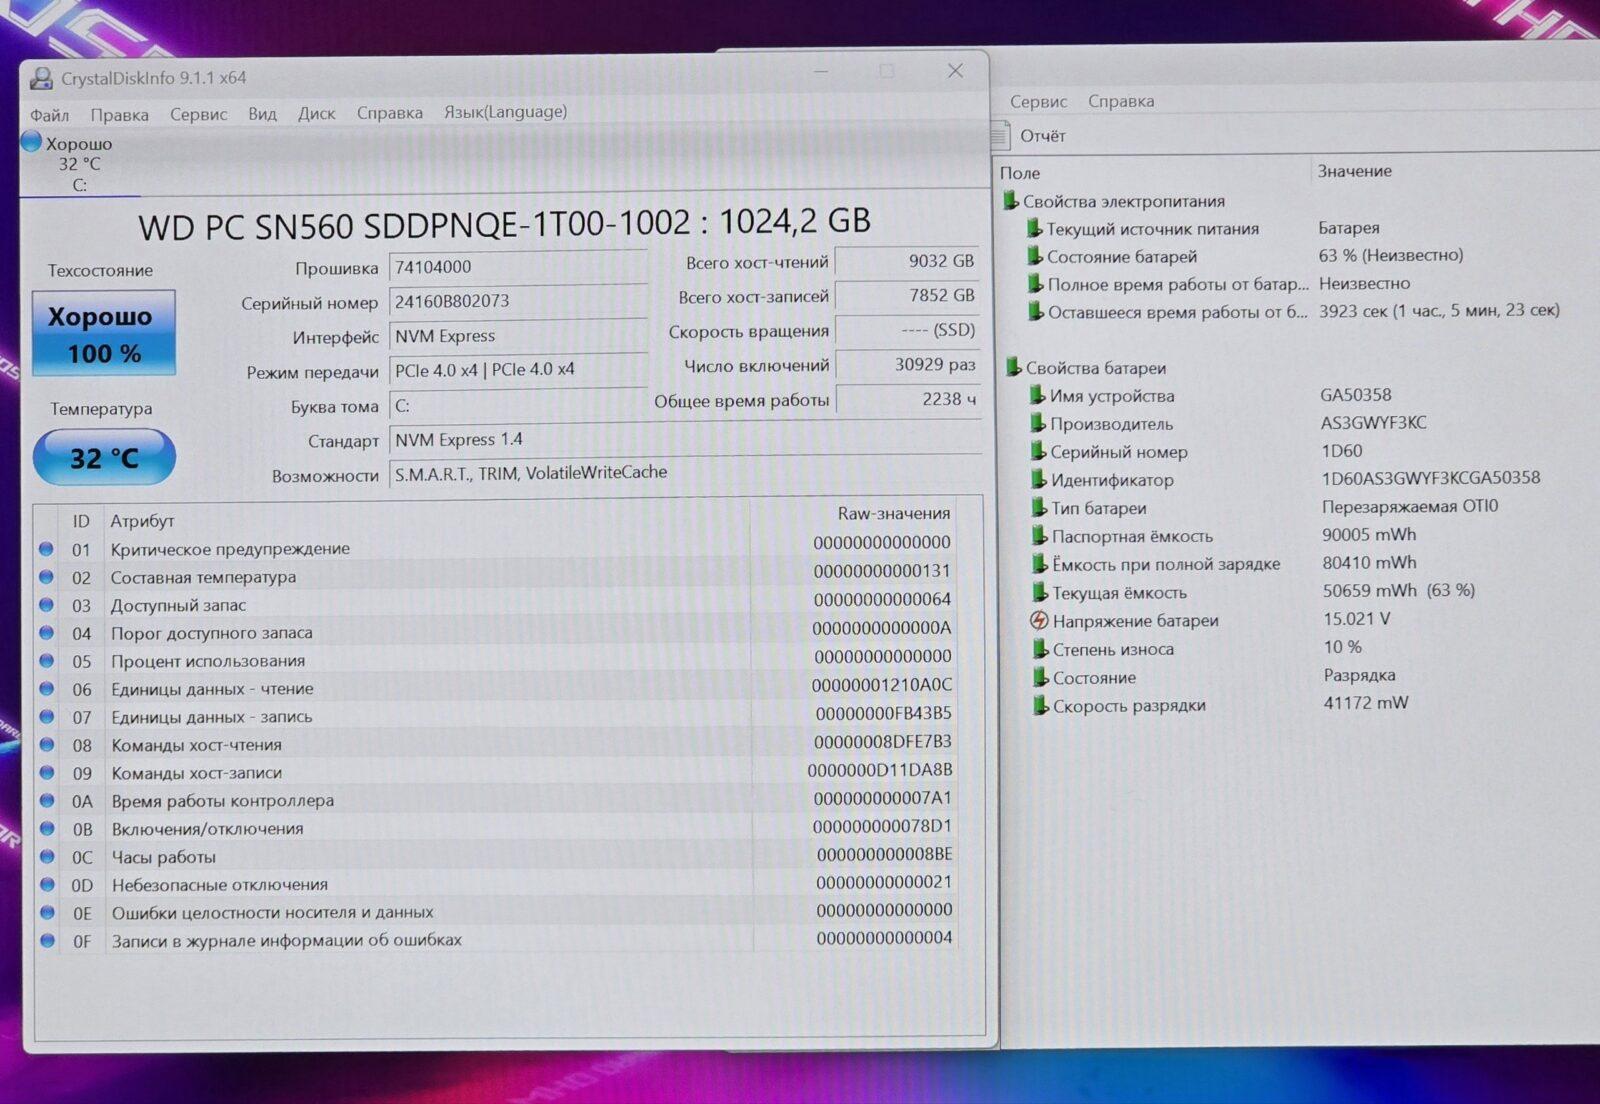Open CrystalDiskInfo's Справка menu
The width and height of the screenshot is (1600, 1104).
click(389, 113)
